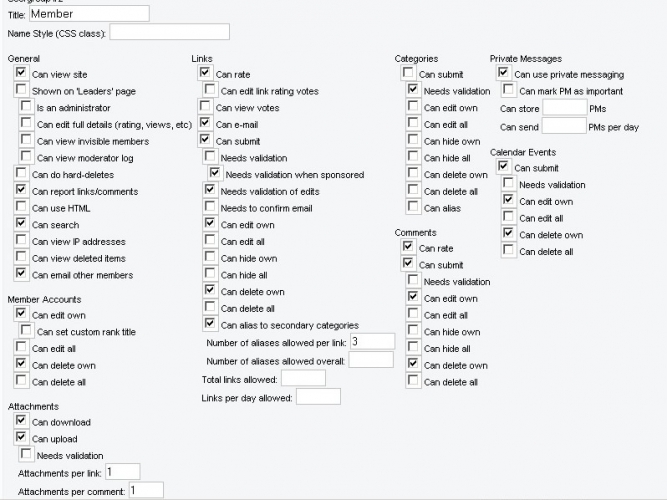Viewport: 667px width, 500px height.
Task: Check 'Can do hard-deletes' option
Action: [x=21, y=175]
